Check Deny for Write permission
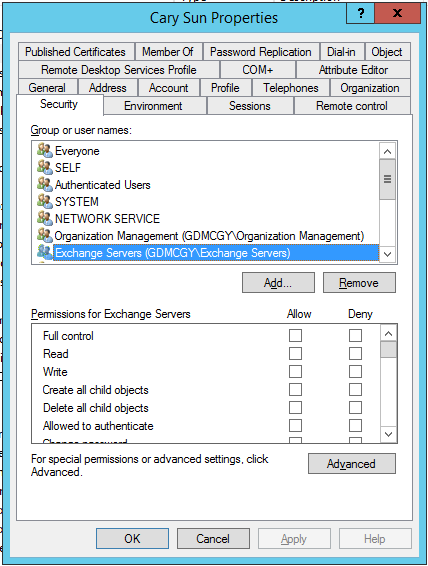Viewport: 428px width, 566px height. (355, 371)
